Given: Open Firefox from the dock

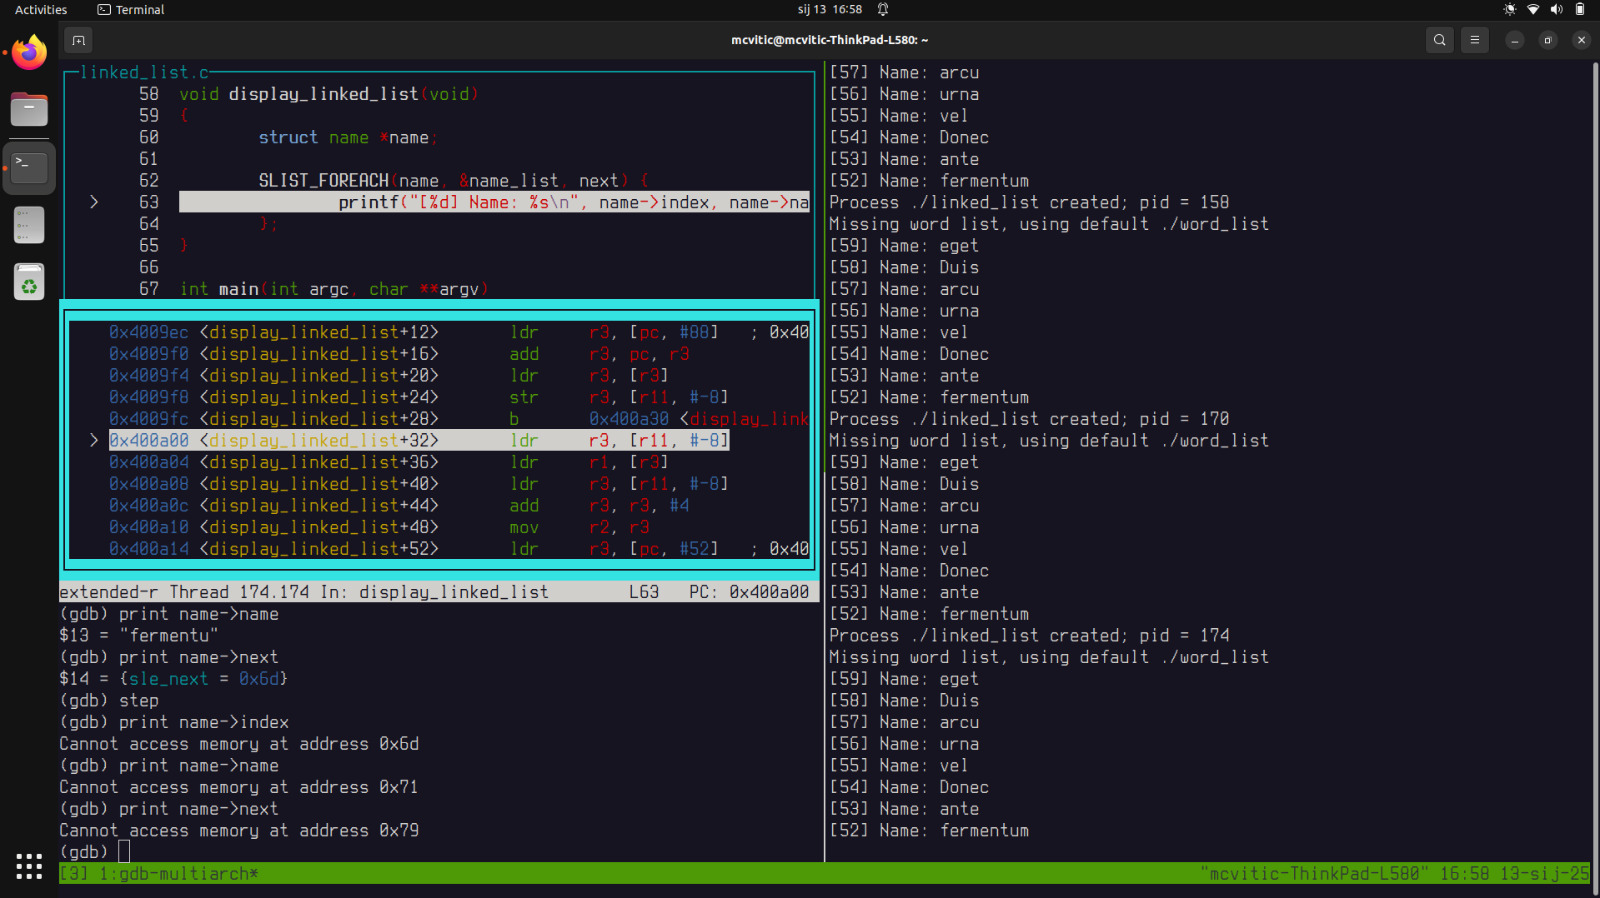Looking at the screenshot, I should point(29,52).
